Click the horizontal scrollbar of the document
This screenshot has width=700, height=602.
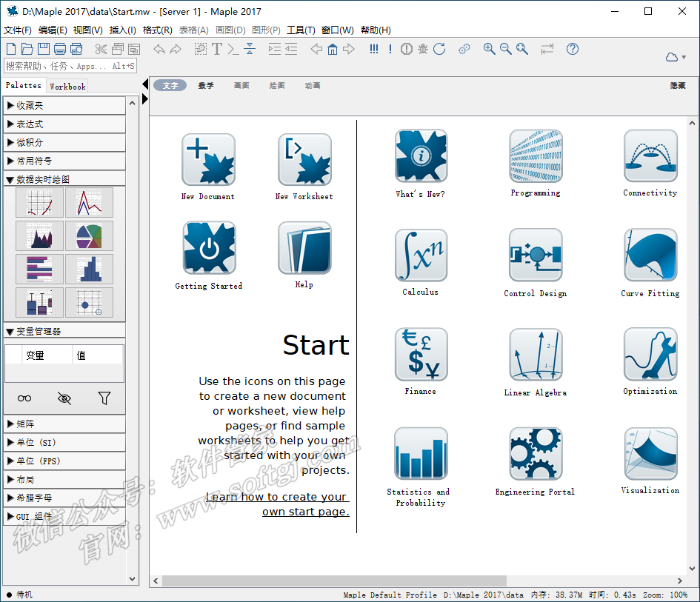coord(334,581)
